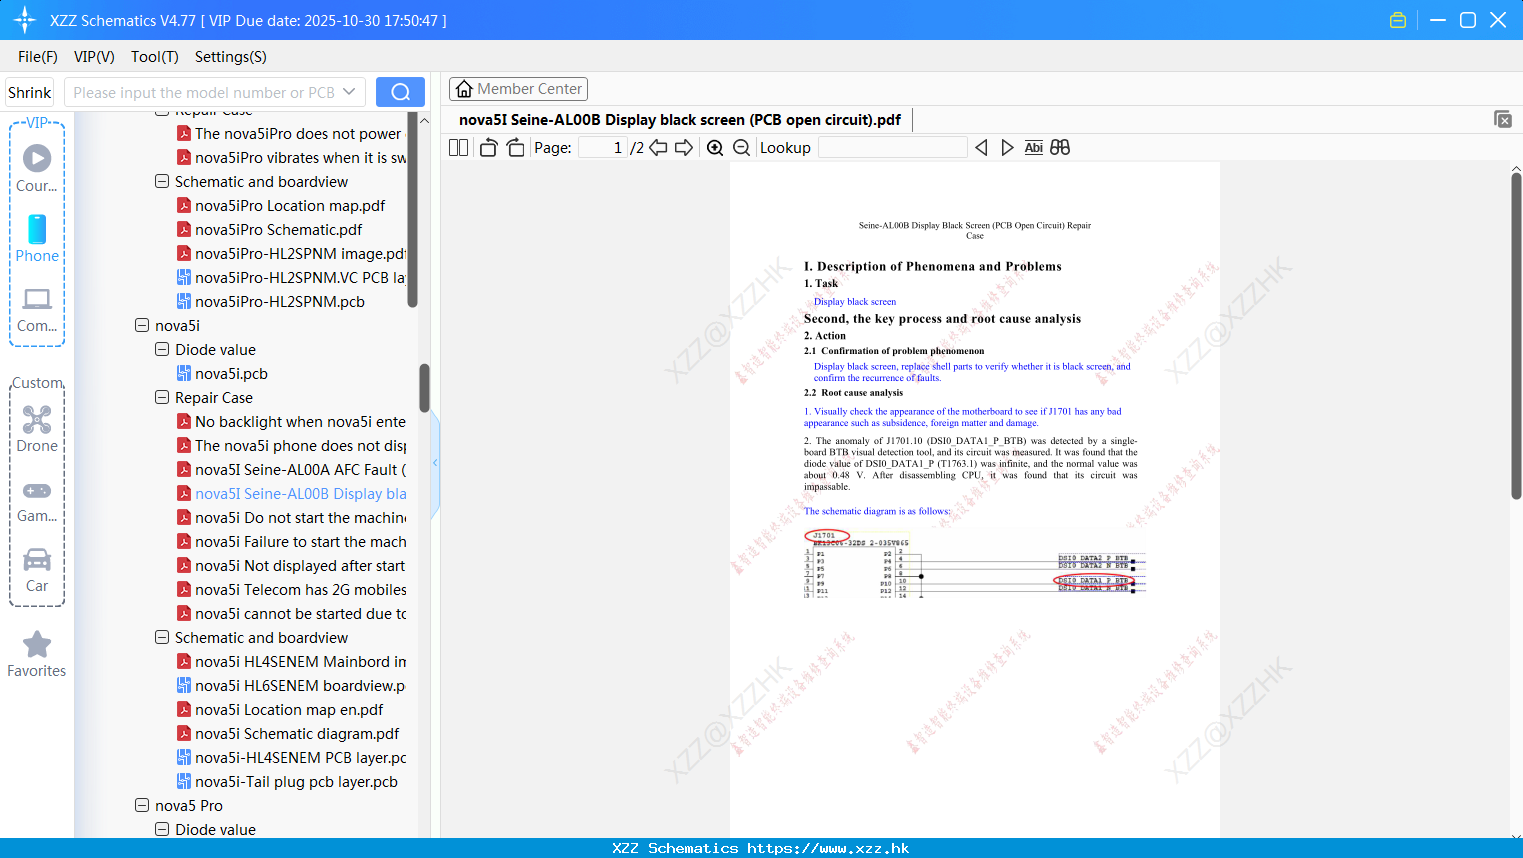Open nova5iPro Schematic.pdf
The image size is (1523, 858).
tap(278, 229)
